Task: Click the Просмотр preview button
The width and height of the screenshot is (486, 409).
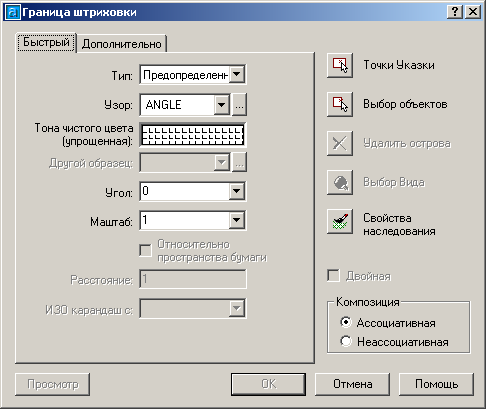Action: (53, 384)
